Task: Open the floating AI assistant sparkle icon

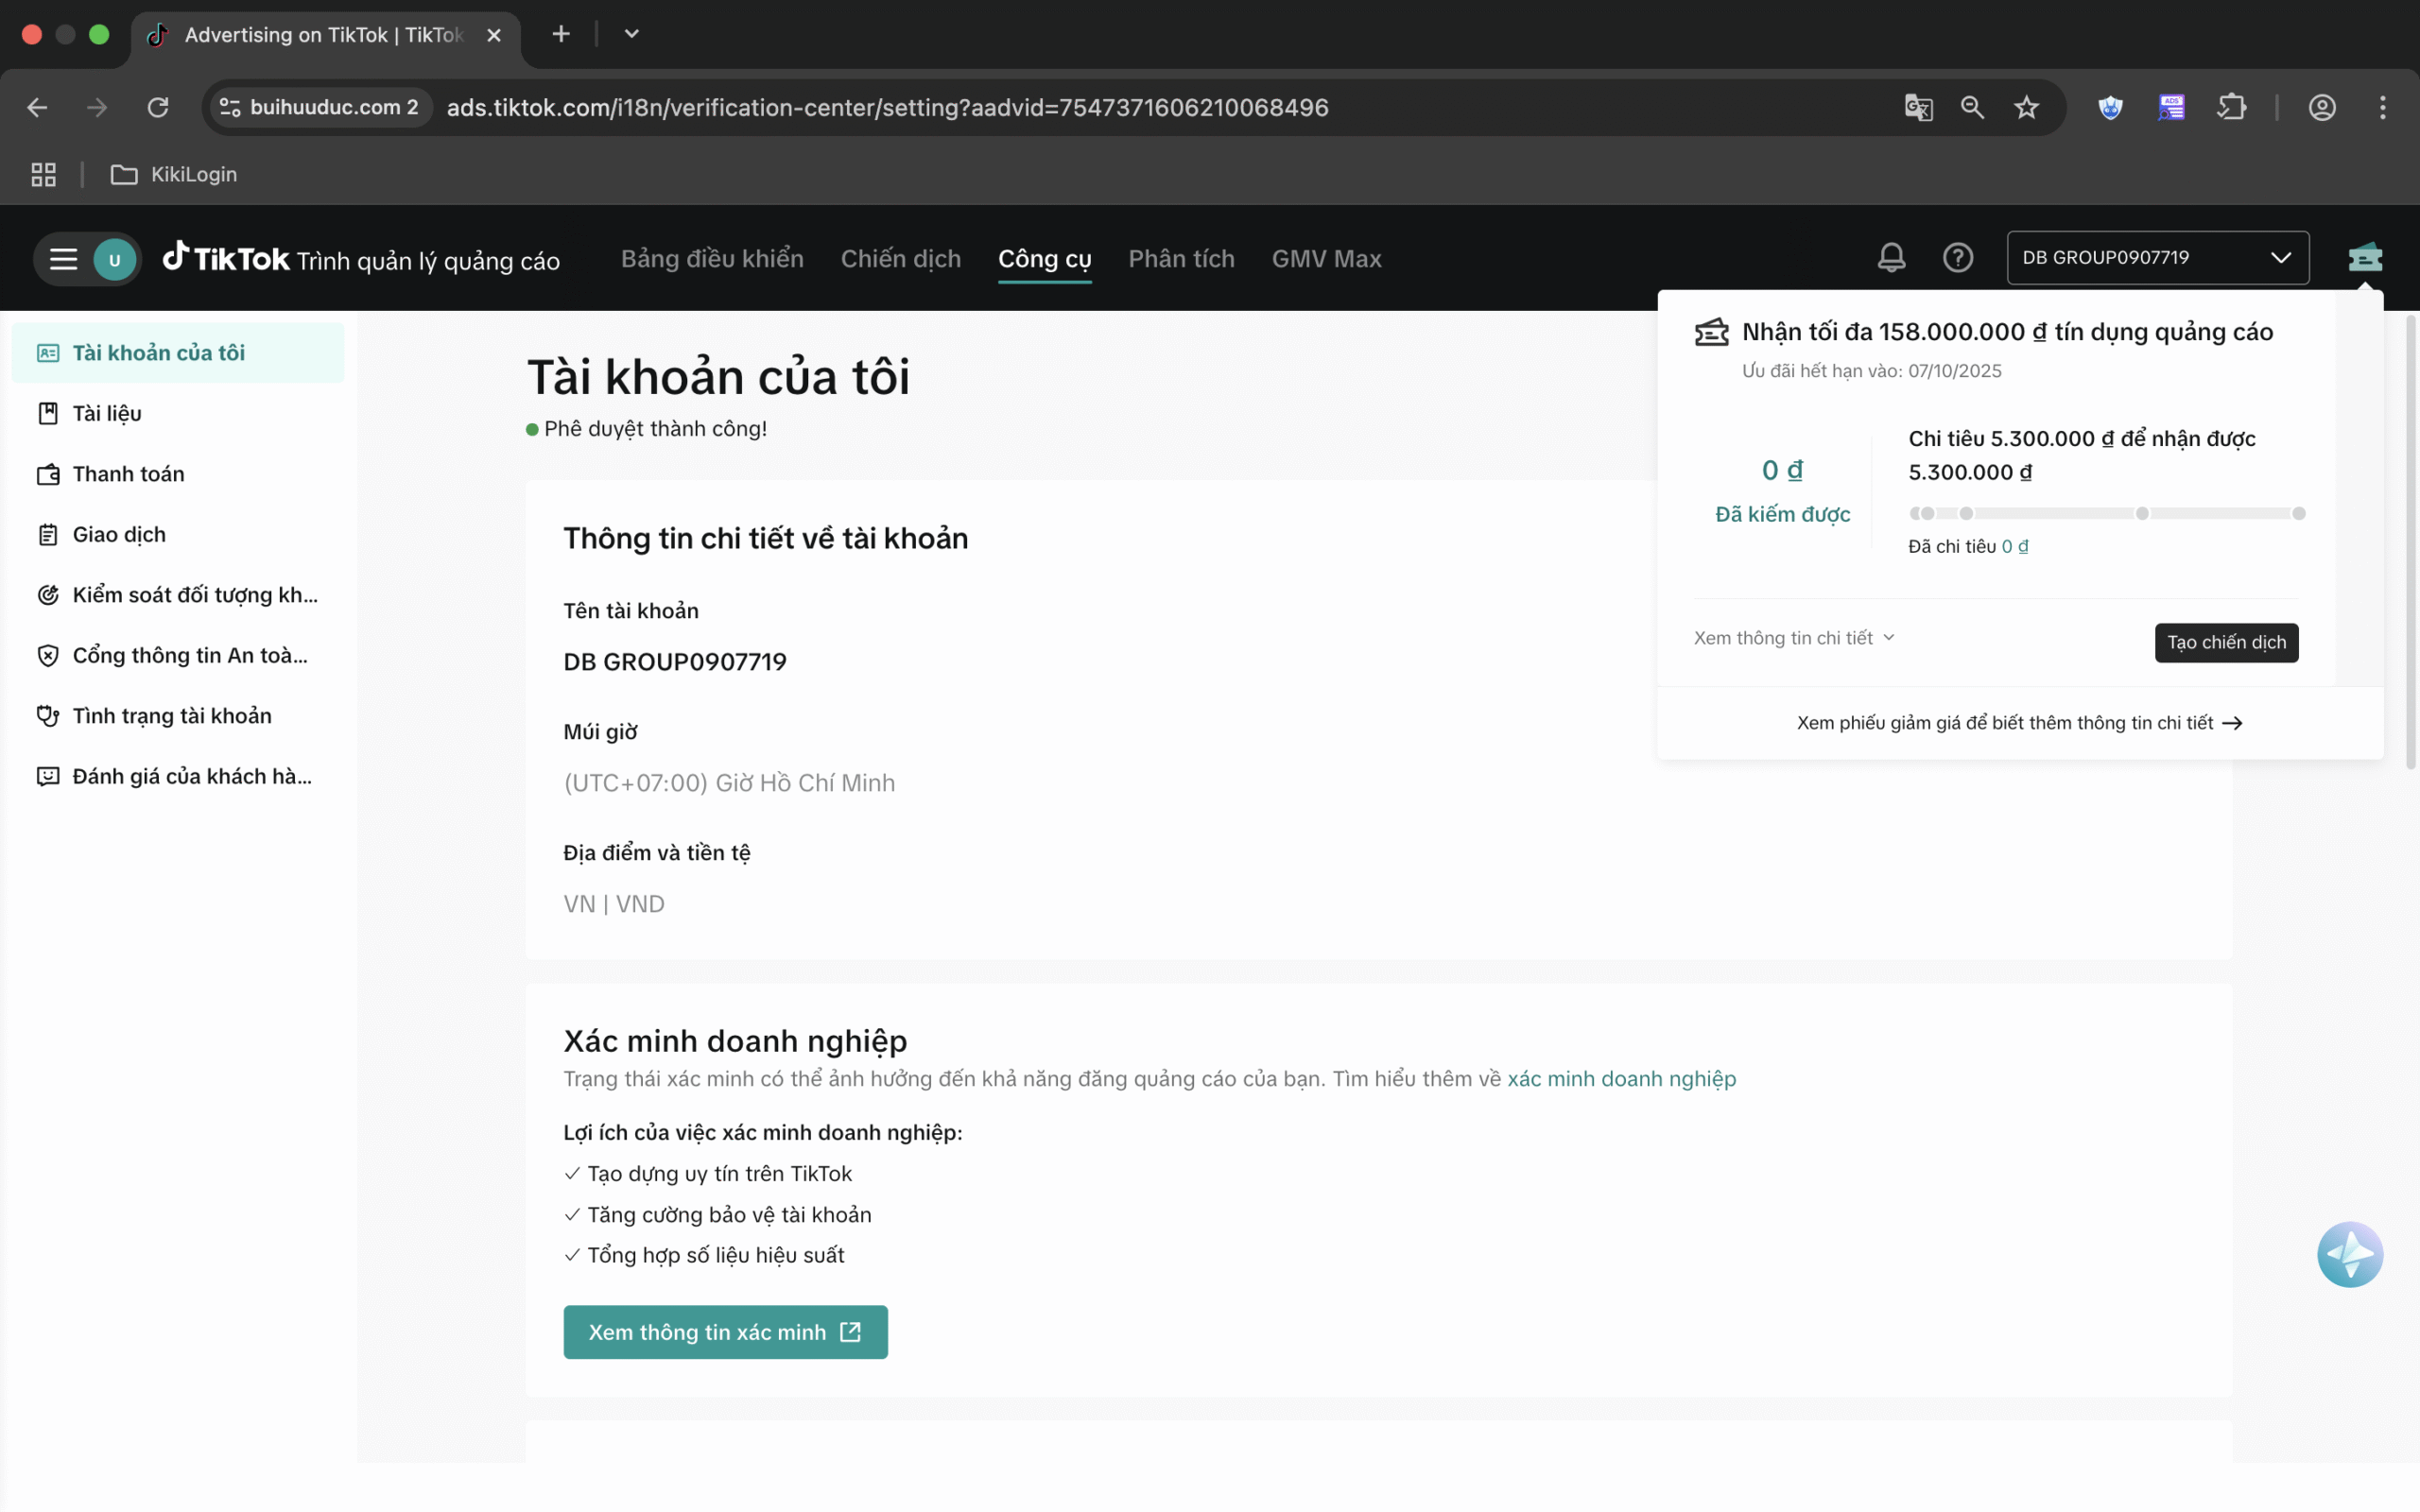Action: tap(2349, 1254)
